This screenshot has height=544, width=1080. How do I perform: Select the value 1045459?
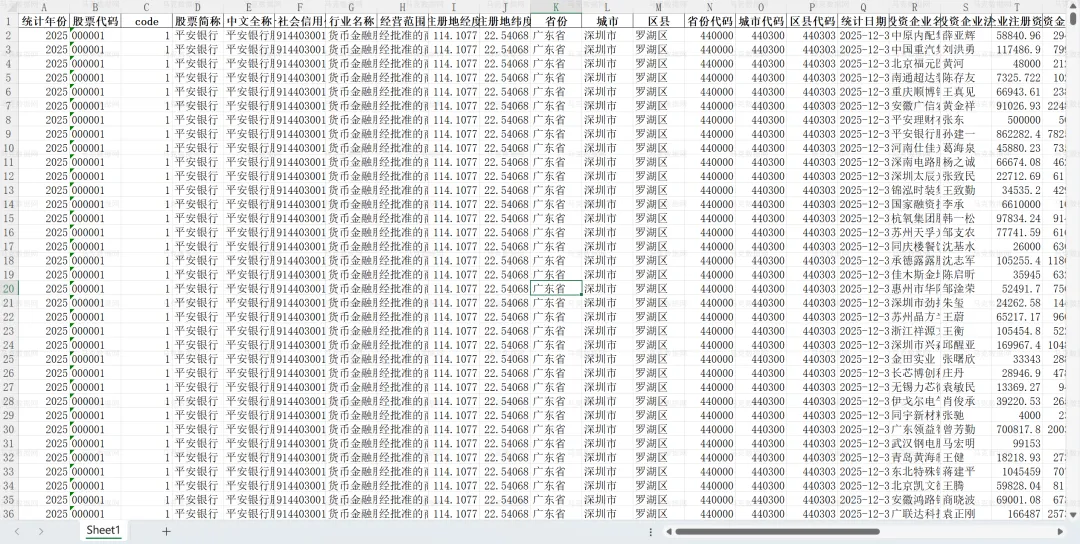(x=1017, y=472)
